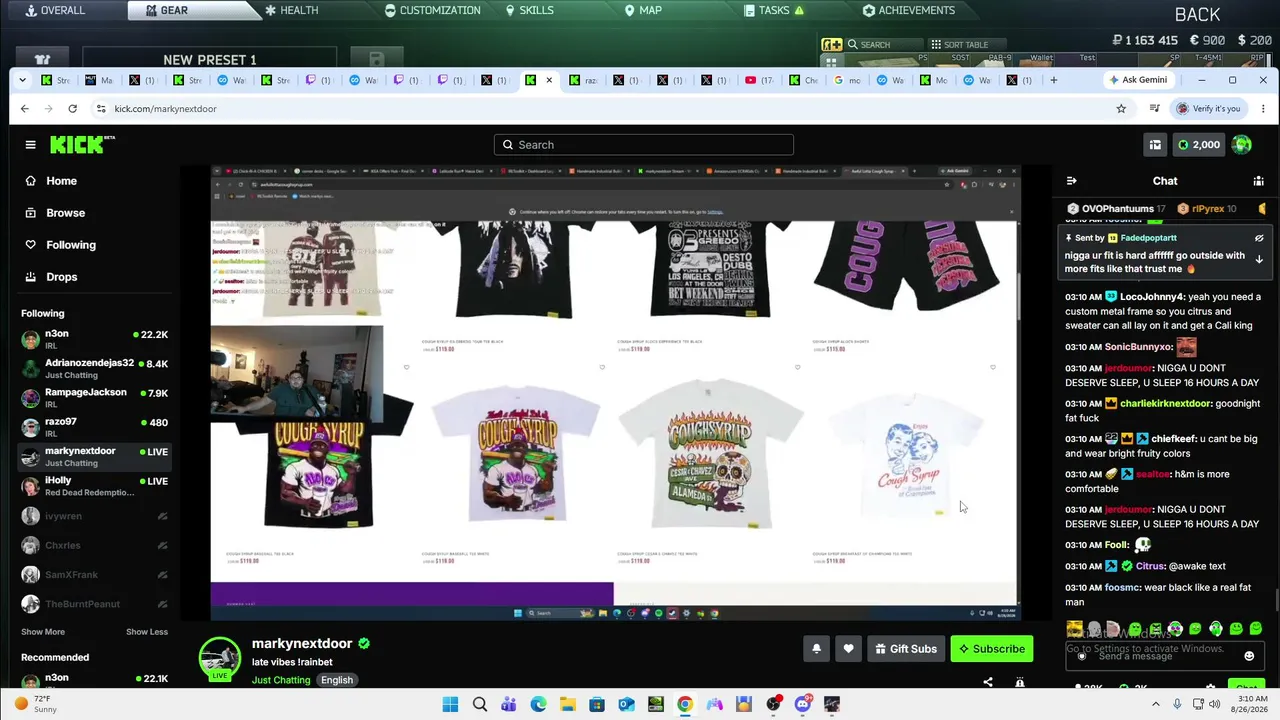Click the Gift Subs button
1280x720 pixels.
click(906, 649)
